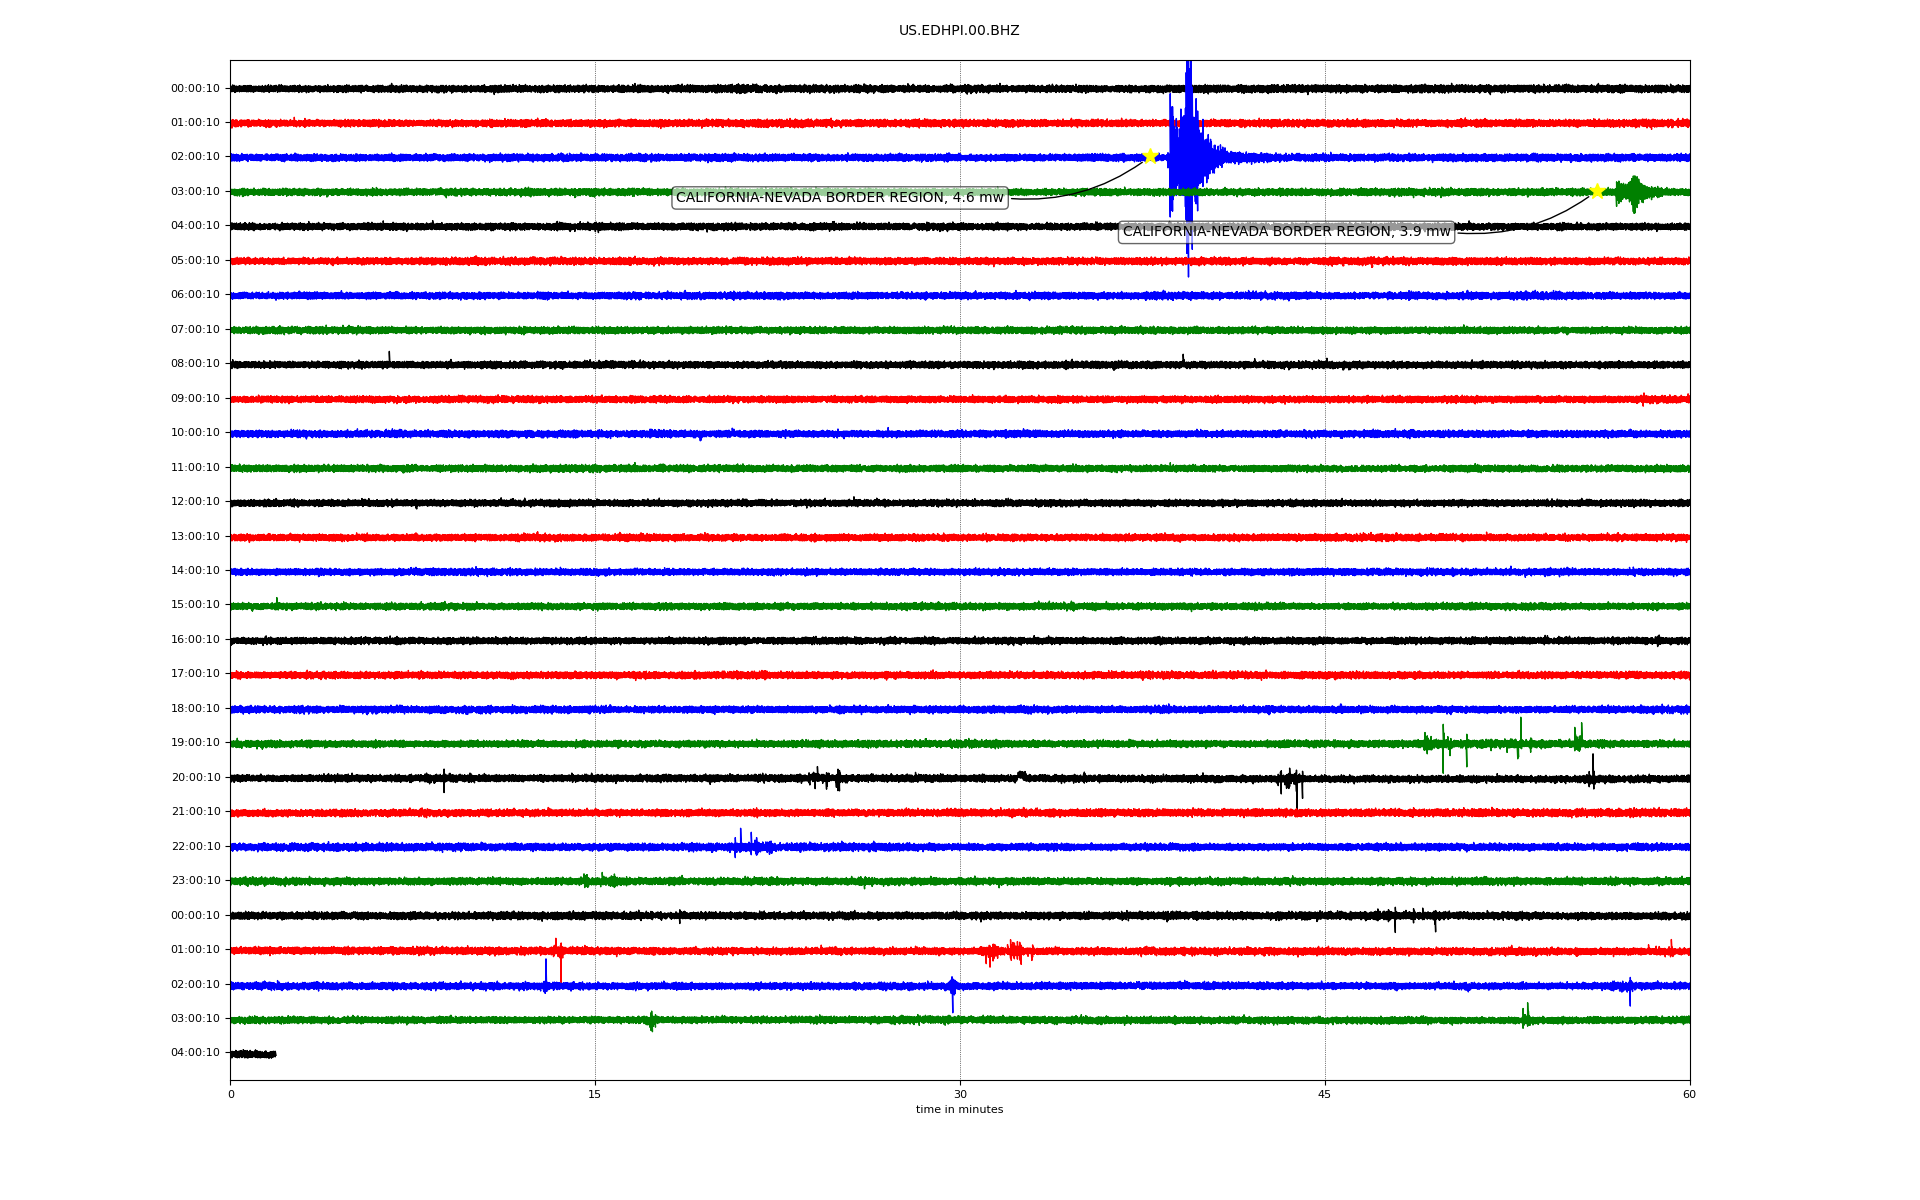Viewport: 1920px width, 1200px height.
Task: Click the yellow star on the green trace
Action: (x=1597, y=191)
